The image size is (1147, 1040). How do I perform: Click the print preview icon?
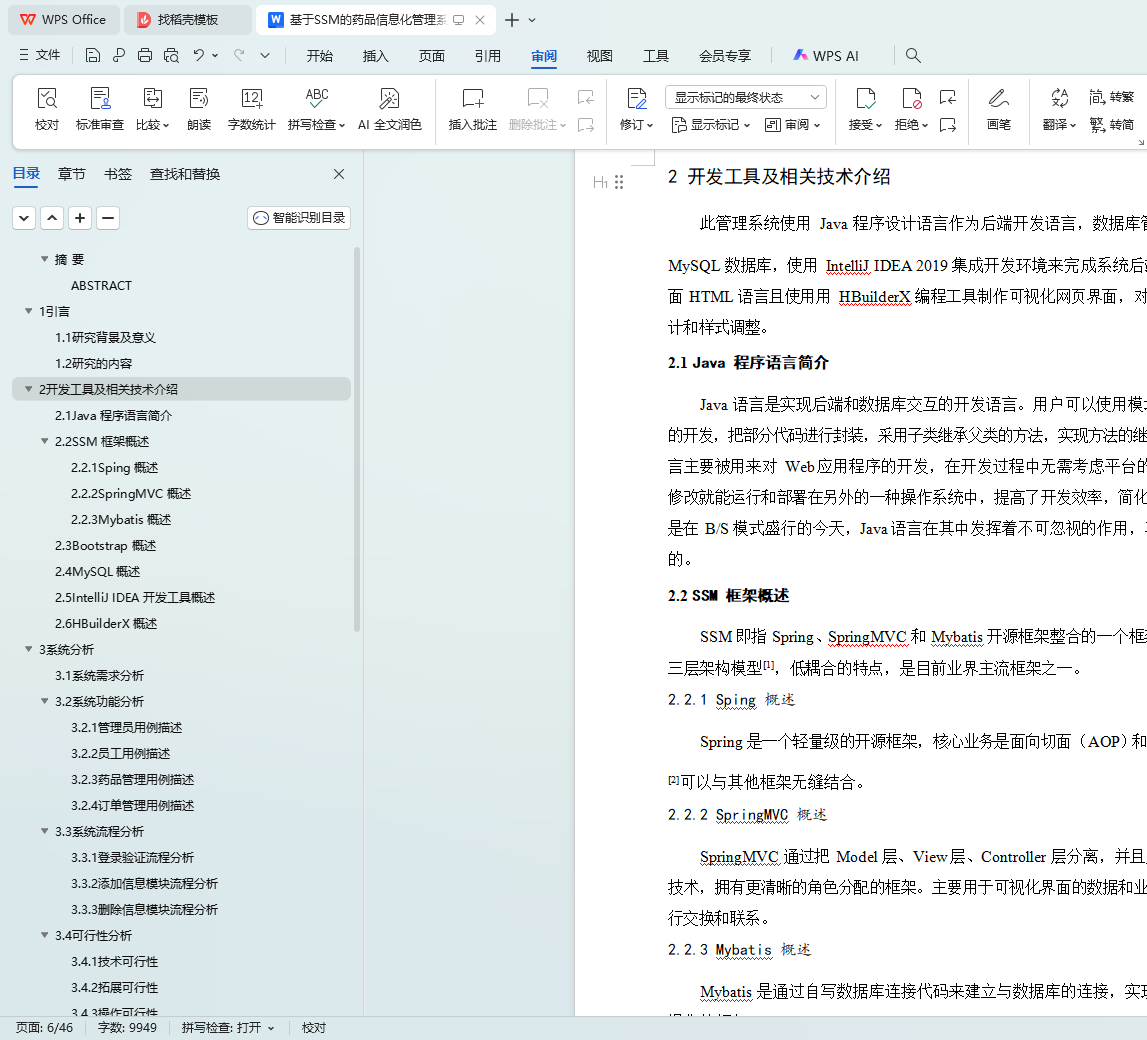pyautogui.click(x=171, y=56)
